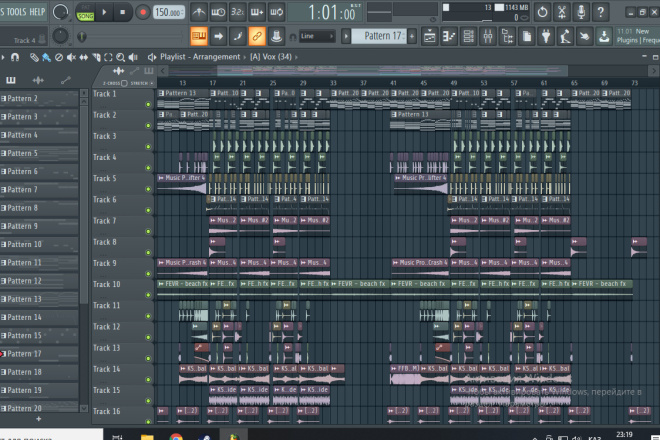The height and width of the screenshot is (440, 660).
Task: Click the download content library icon
Action: pos(604,37)
